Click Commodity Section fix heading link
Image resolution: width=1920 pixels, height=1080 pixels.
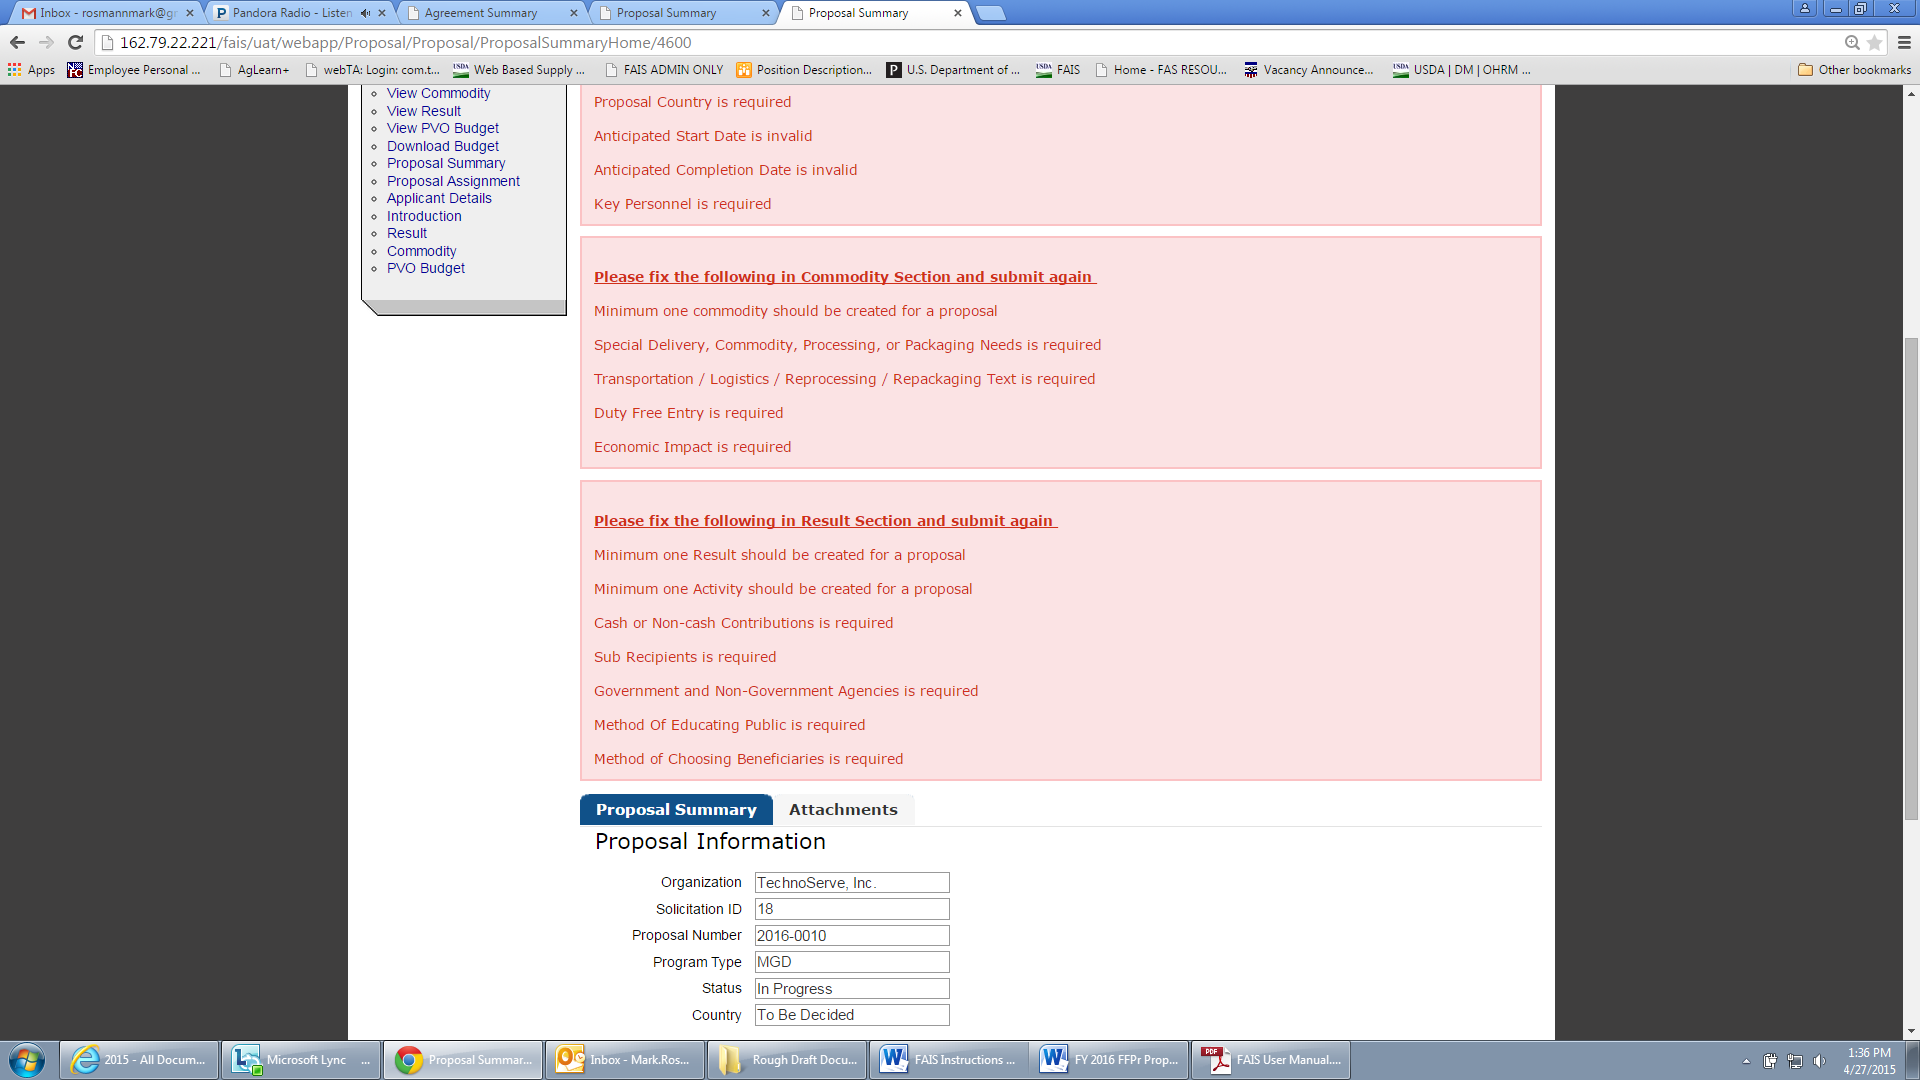coord(844,277)
